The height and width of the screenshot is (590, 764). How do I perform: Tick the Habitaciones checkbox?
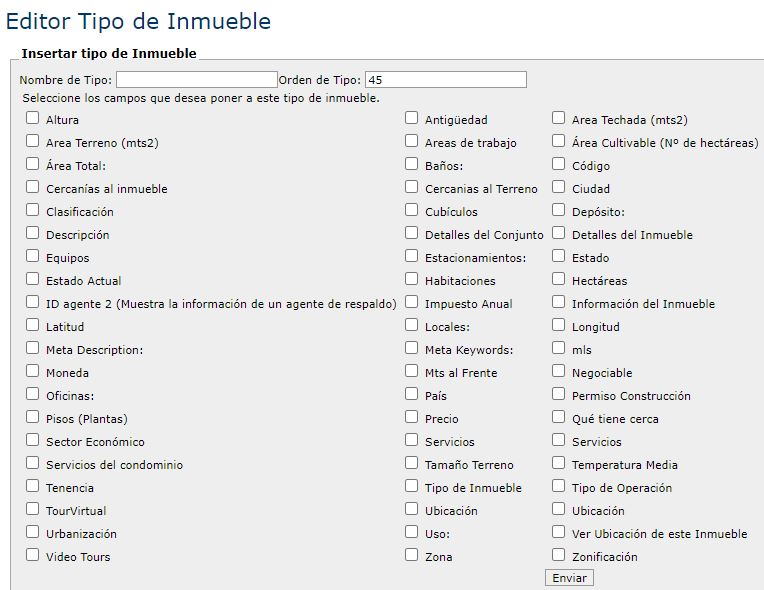click(x=412, y=280)
